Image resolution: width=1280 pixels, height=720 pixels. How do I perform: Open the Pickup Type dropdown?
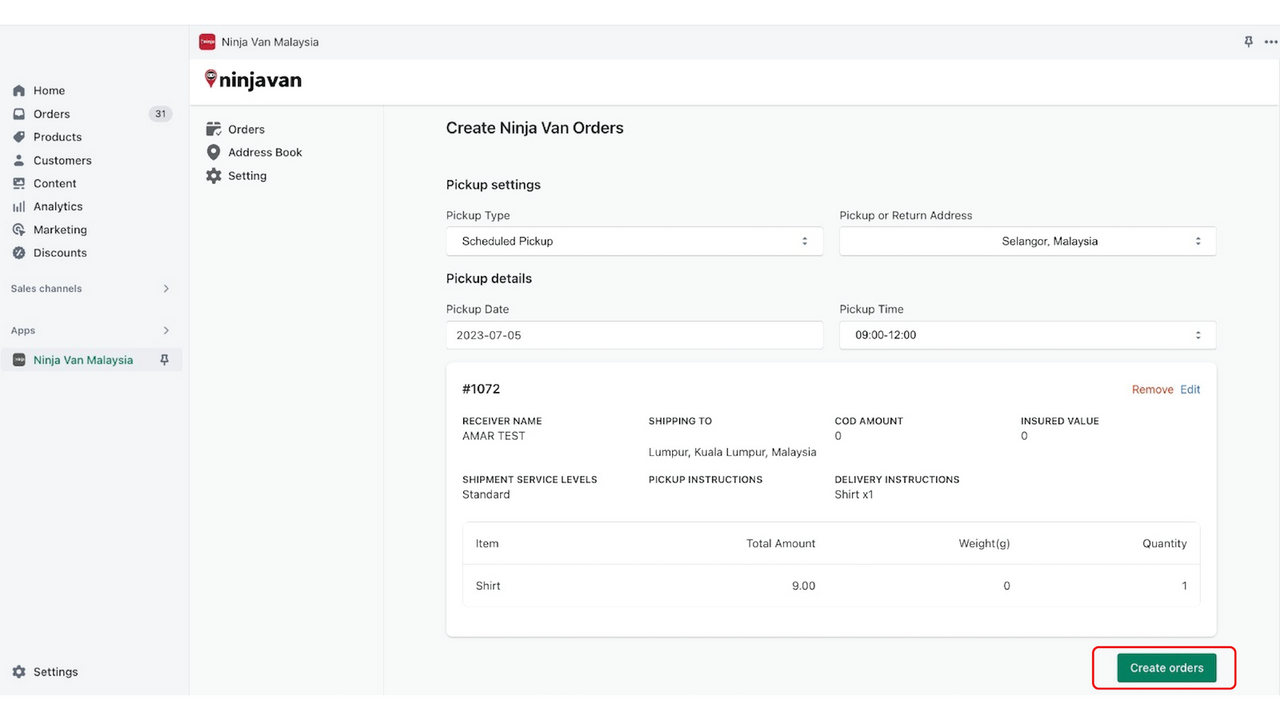coord(634,241)
